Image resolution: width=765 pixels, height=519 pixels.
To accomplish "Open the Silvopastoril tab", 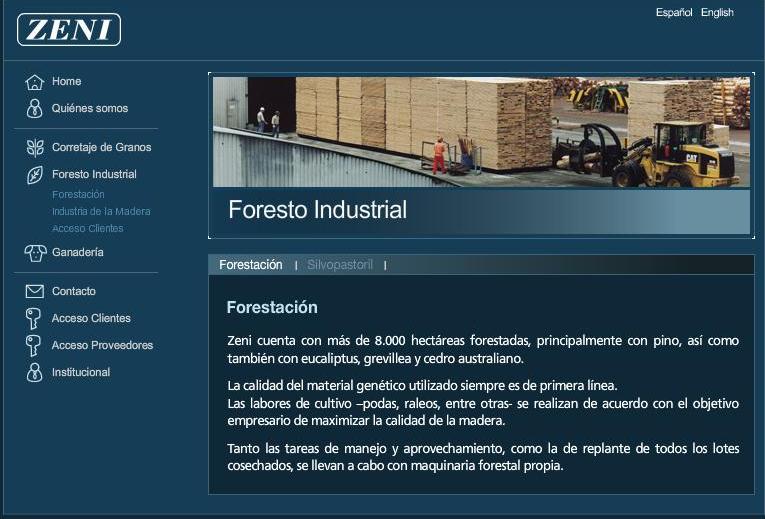I will coord(340,265).
